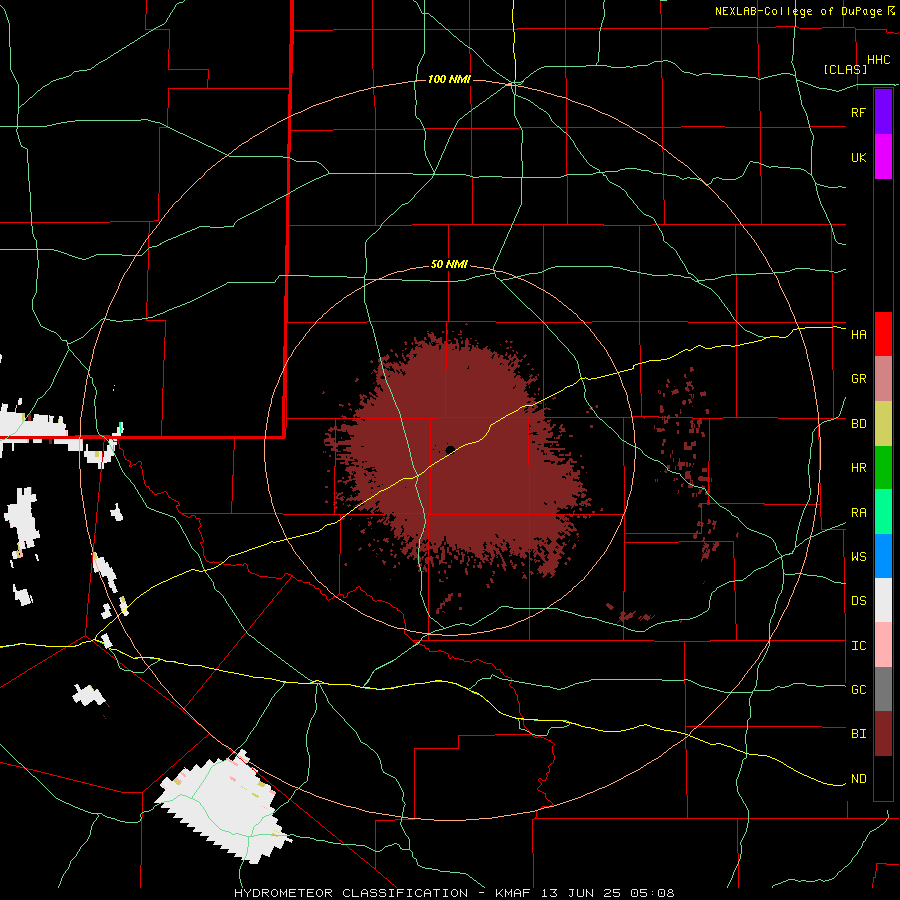
Task: Click the black radar site dot
Action: click(x=450, y=450)
